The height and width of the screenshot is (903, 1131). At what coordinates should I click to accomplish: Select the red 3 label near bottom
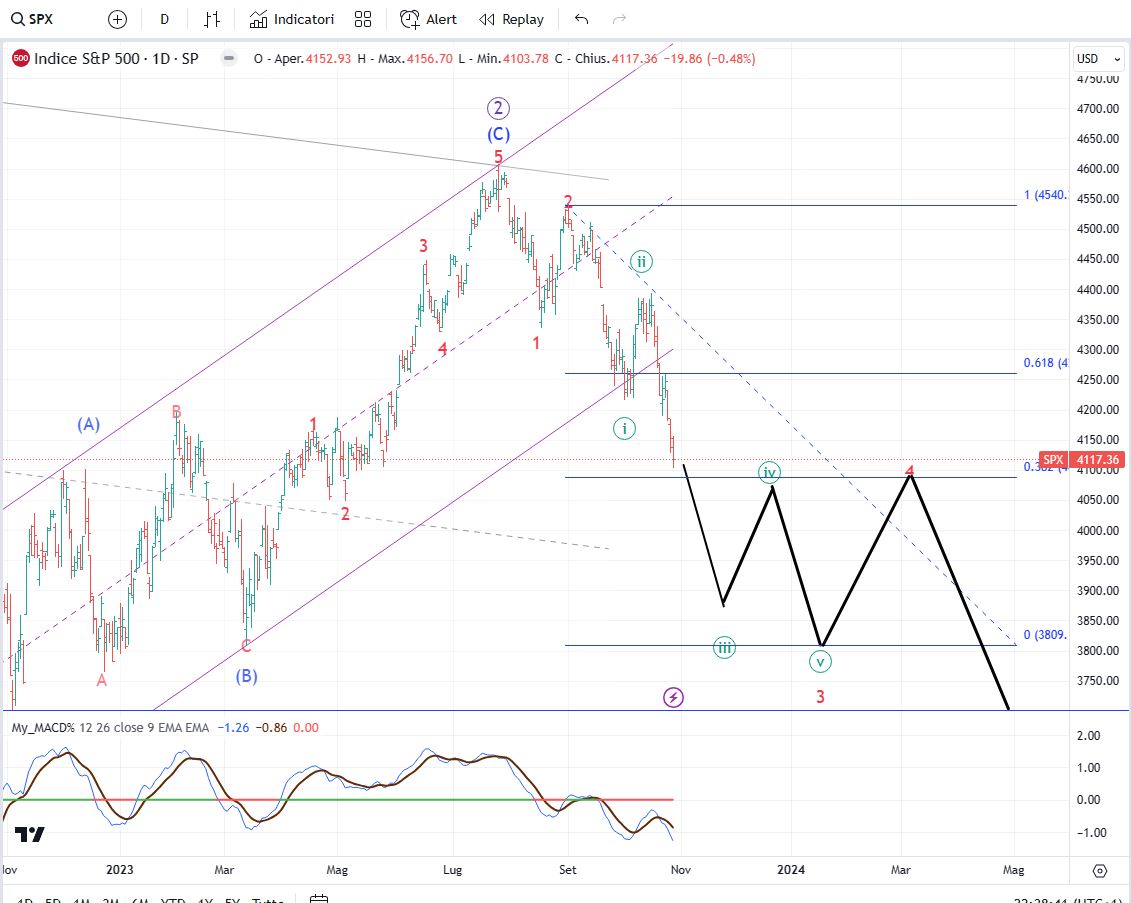pyautogui.click(x=820, y=697)
